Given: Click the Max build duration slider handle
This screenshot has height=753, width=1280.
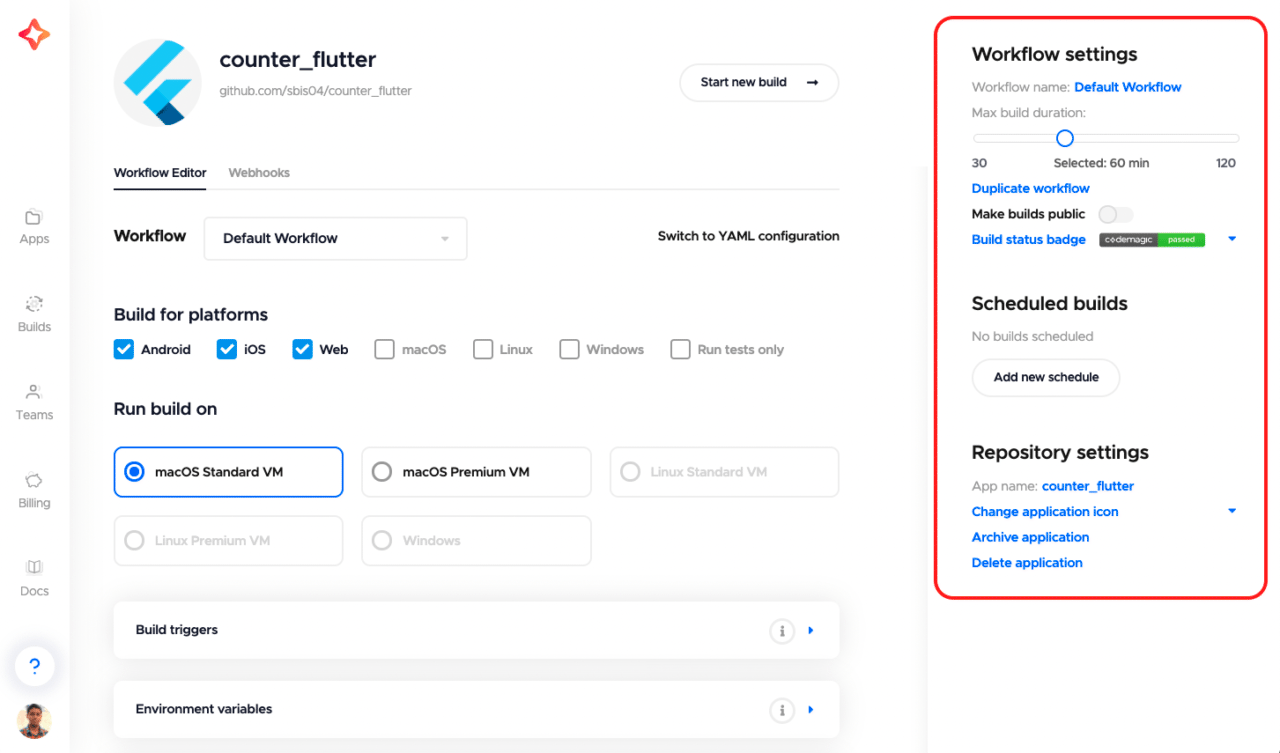Looking at the screenshot, I should click(x=1065, y=138).
